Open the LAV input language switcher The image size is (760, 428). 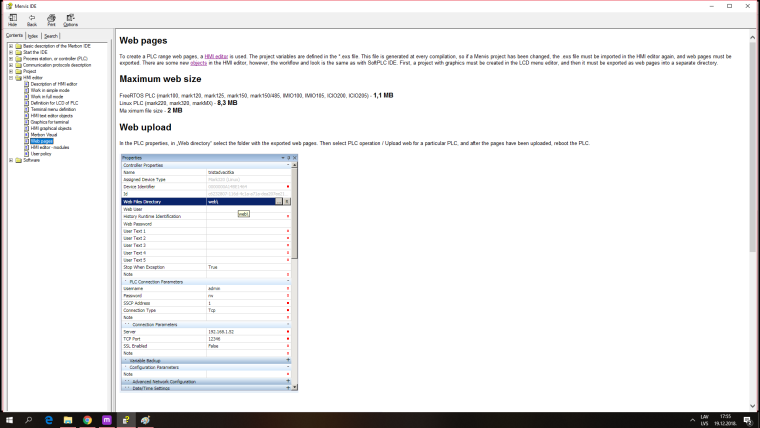coord(705,420)
